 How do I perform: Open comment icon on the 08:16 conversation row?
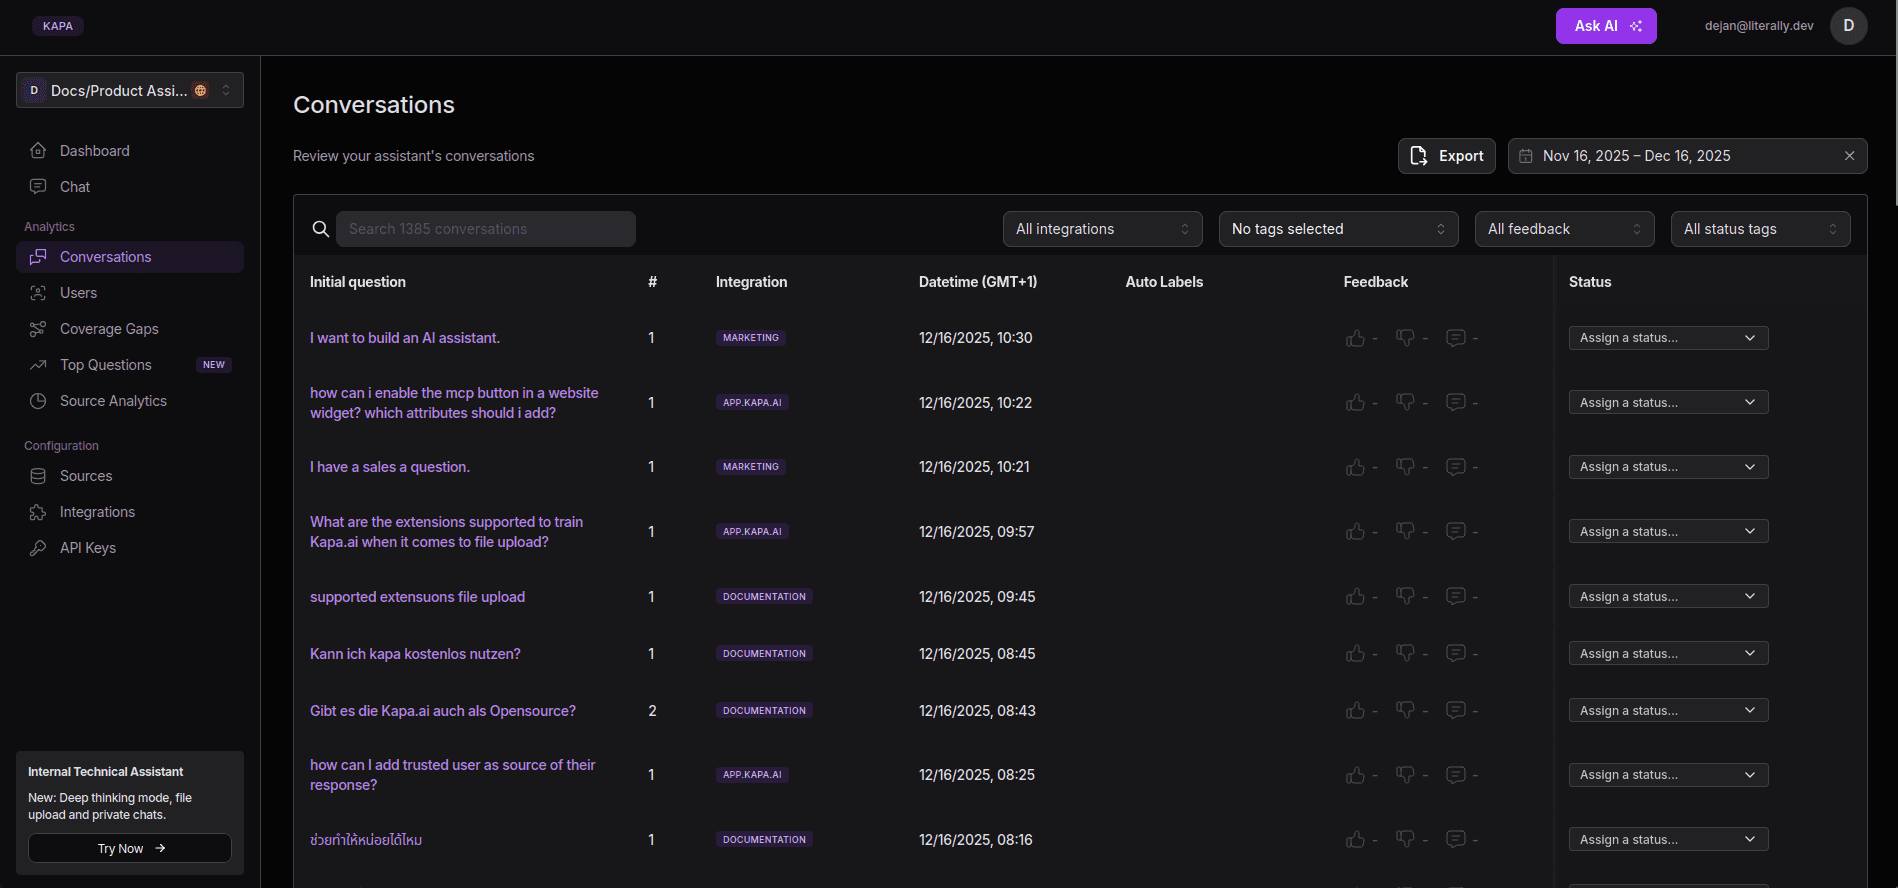click(x=1456, y=839)
